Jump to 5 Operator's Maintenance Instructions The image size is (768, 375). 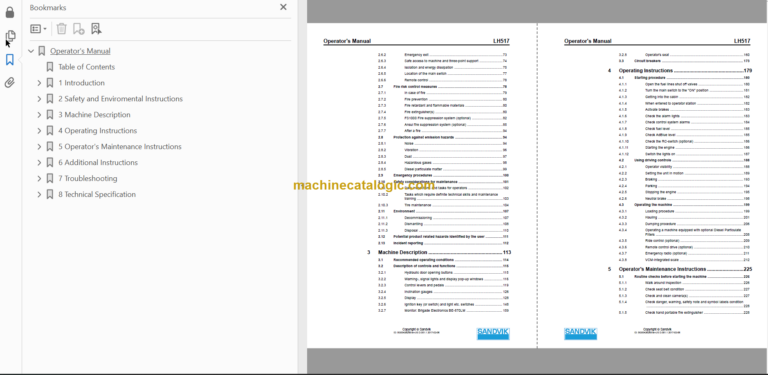coord(120,146)
